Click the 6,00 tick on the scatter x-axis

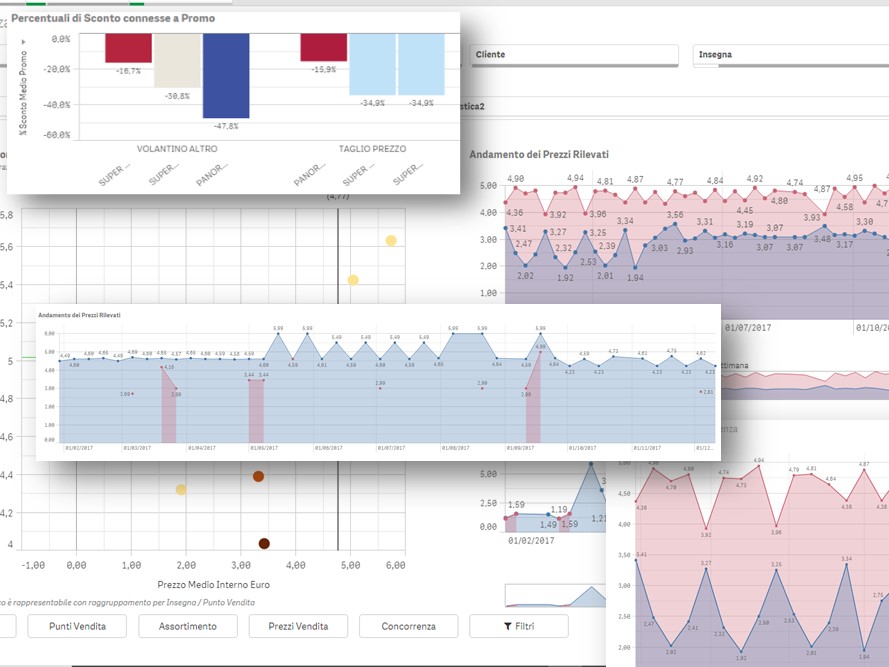(x=395, y=565)
